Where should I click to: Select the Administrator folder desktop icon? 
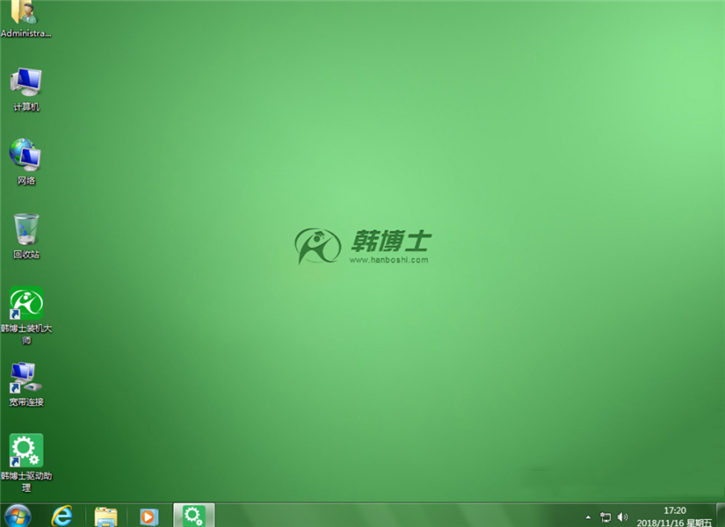25,17
